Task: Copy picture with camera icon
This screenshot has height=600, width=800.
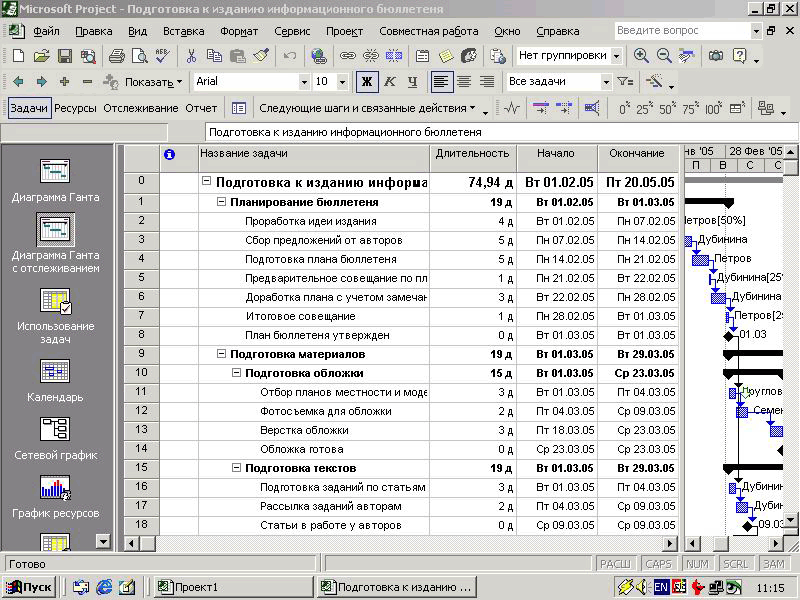Action: 716,55
